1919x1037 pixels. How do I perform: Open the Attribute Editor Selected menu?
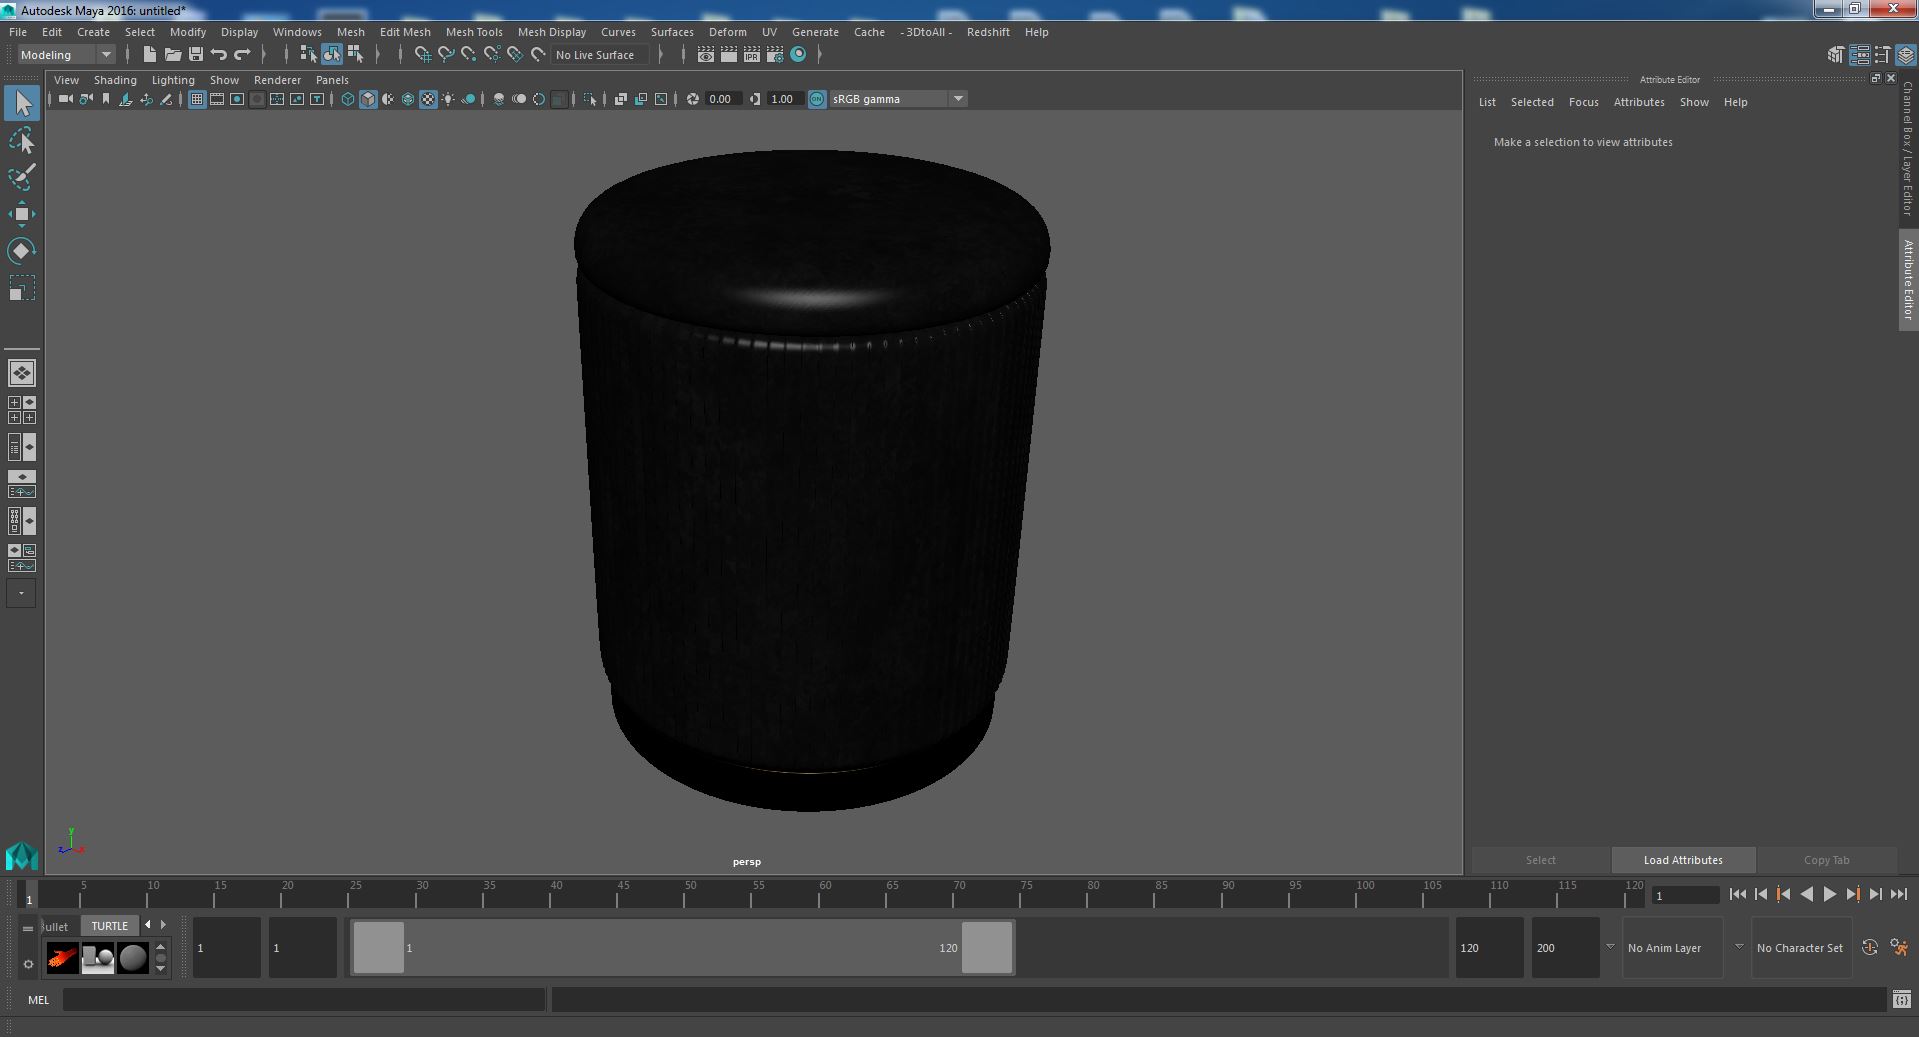click(1532, 102)
